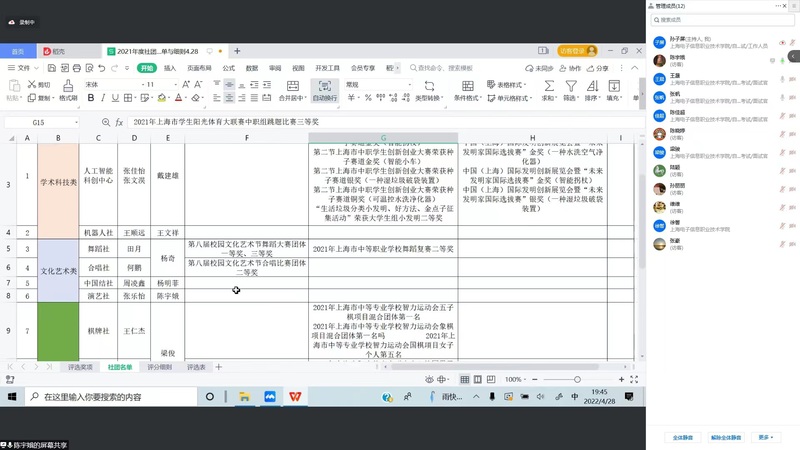Open WPS app from Windows taskbar
This screenshot has width=800, height=450.
click(295, 397)
